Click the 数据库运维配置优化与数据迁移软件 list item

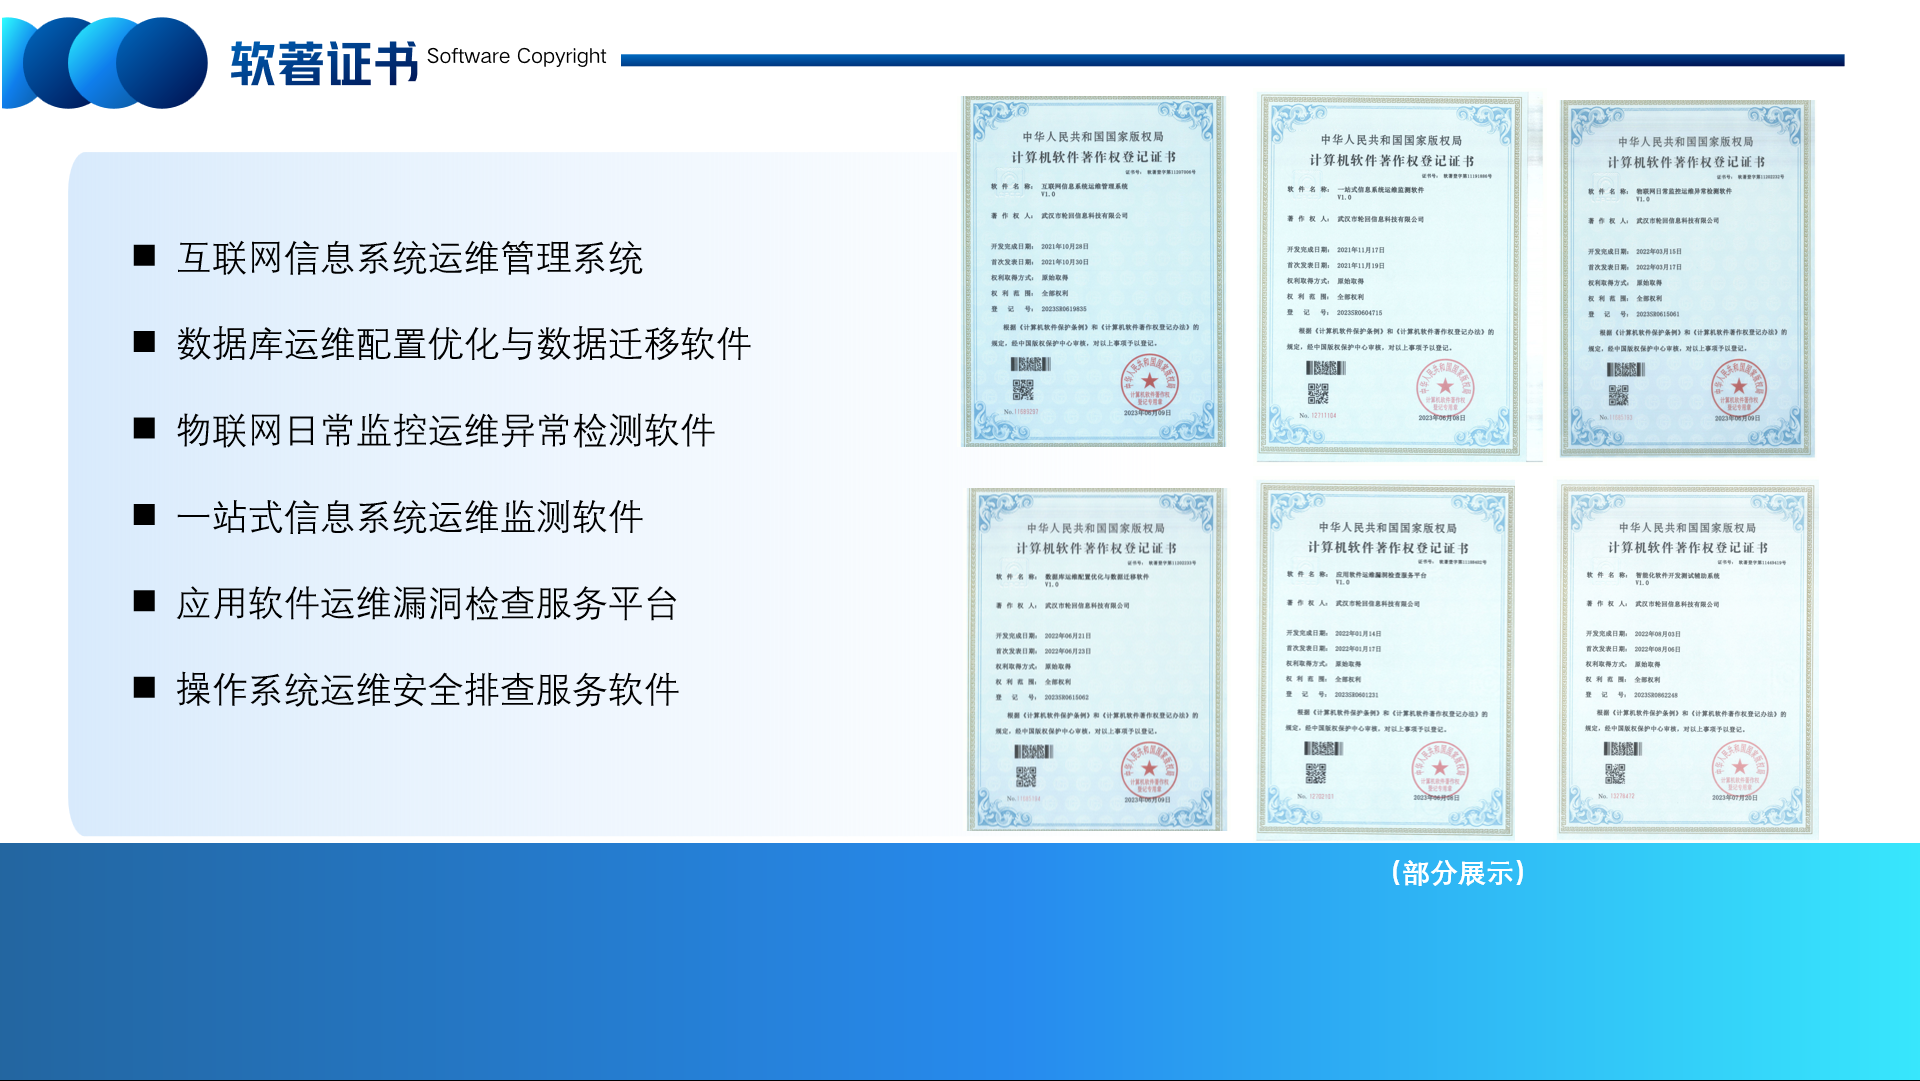coord(463,344)
